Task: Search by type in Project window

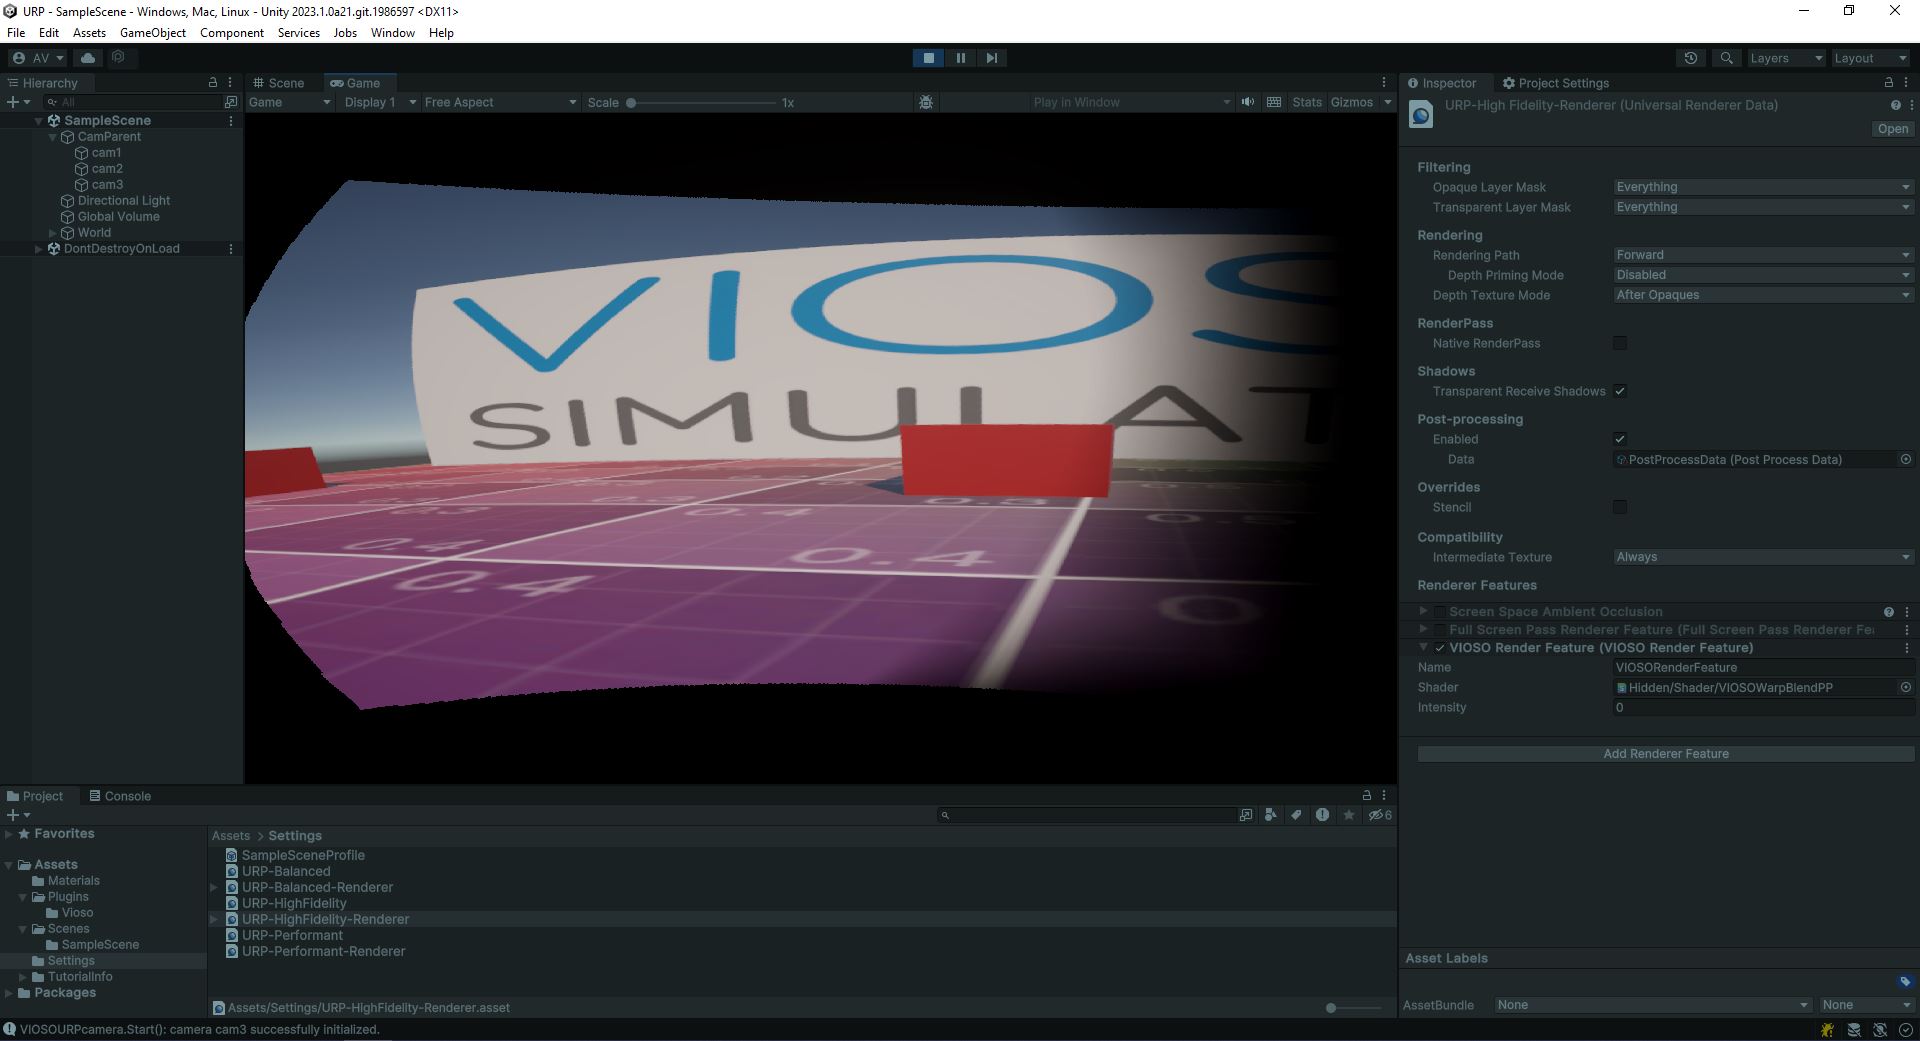Action: (1270, 815)
